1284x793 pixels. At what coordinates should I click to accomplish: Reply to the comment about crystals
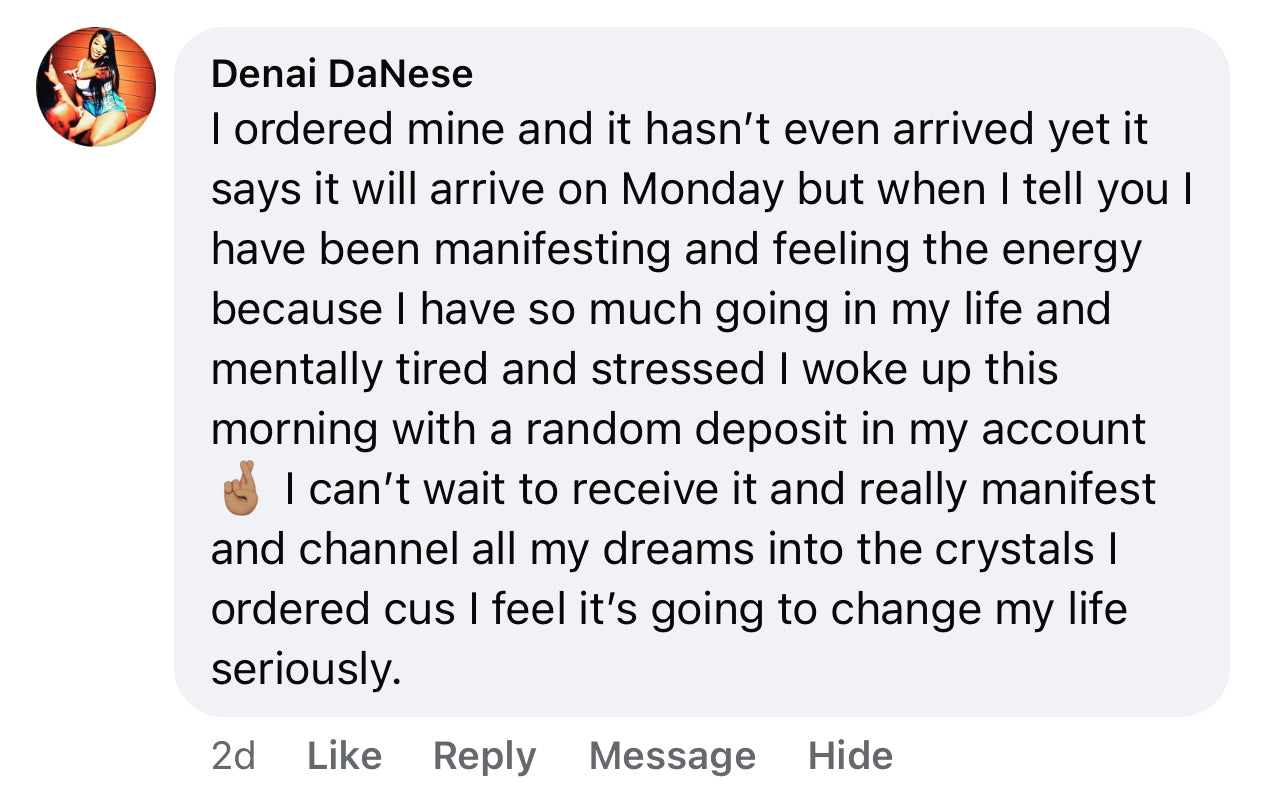[x=485, y=756]
